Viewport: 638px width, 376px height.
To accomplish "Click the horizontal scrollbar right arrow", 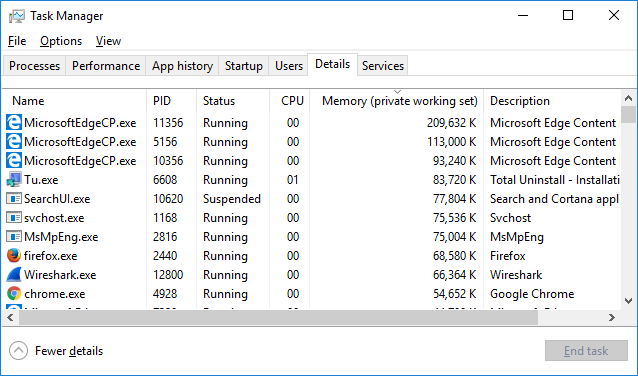I will 612,317.
